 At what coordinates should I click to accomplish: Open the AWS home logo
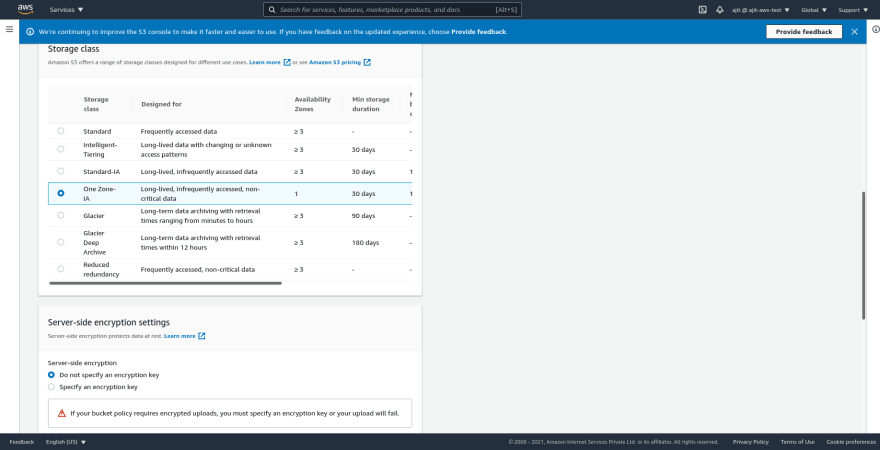coord(25,9)
